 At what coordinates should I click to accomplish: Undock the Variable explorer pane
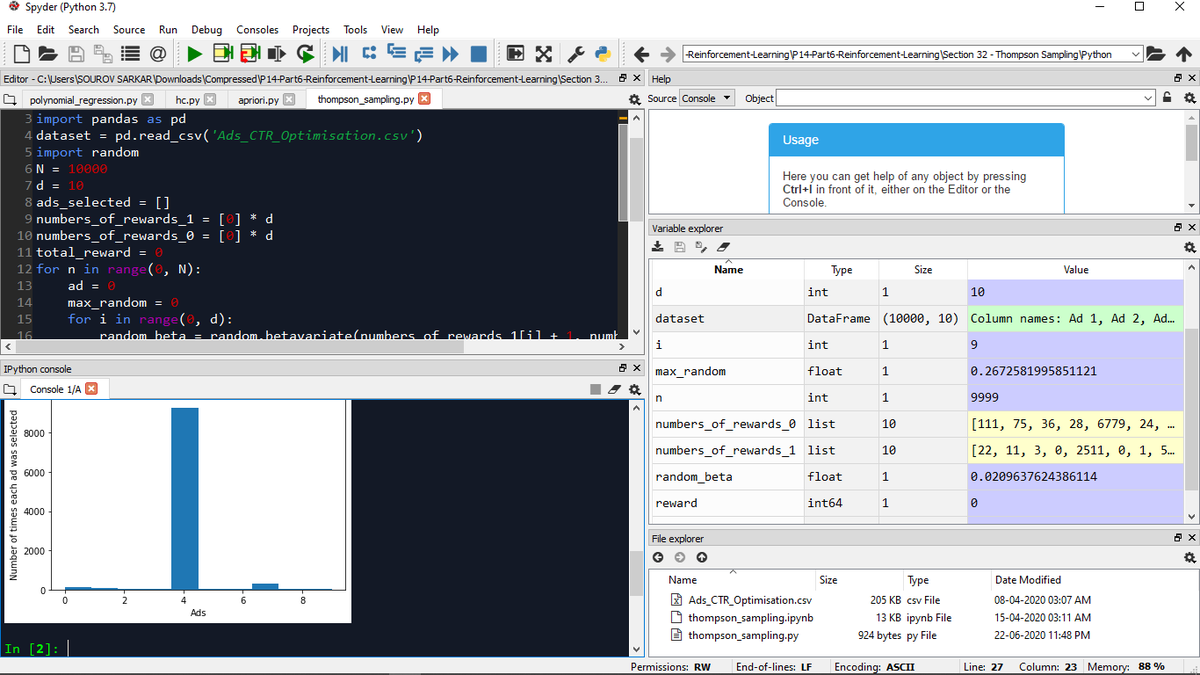(1178, 228)
